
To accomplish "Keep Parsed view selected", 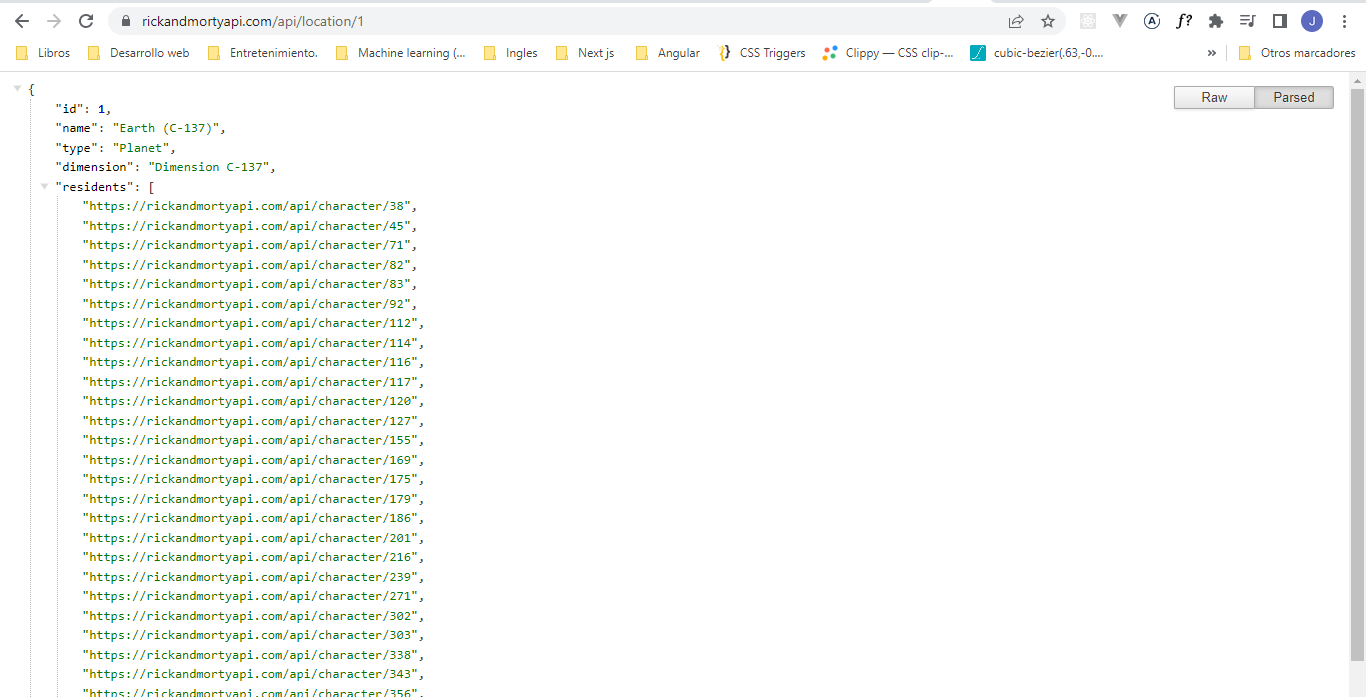I will pyautogui.click(x=1293, y=97).
